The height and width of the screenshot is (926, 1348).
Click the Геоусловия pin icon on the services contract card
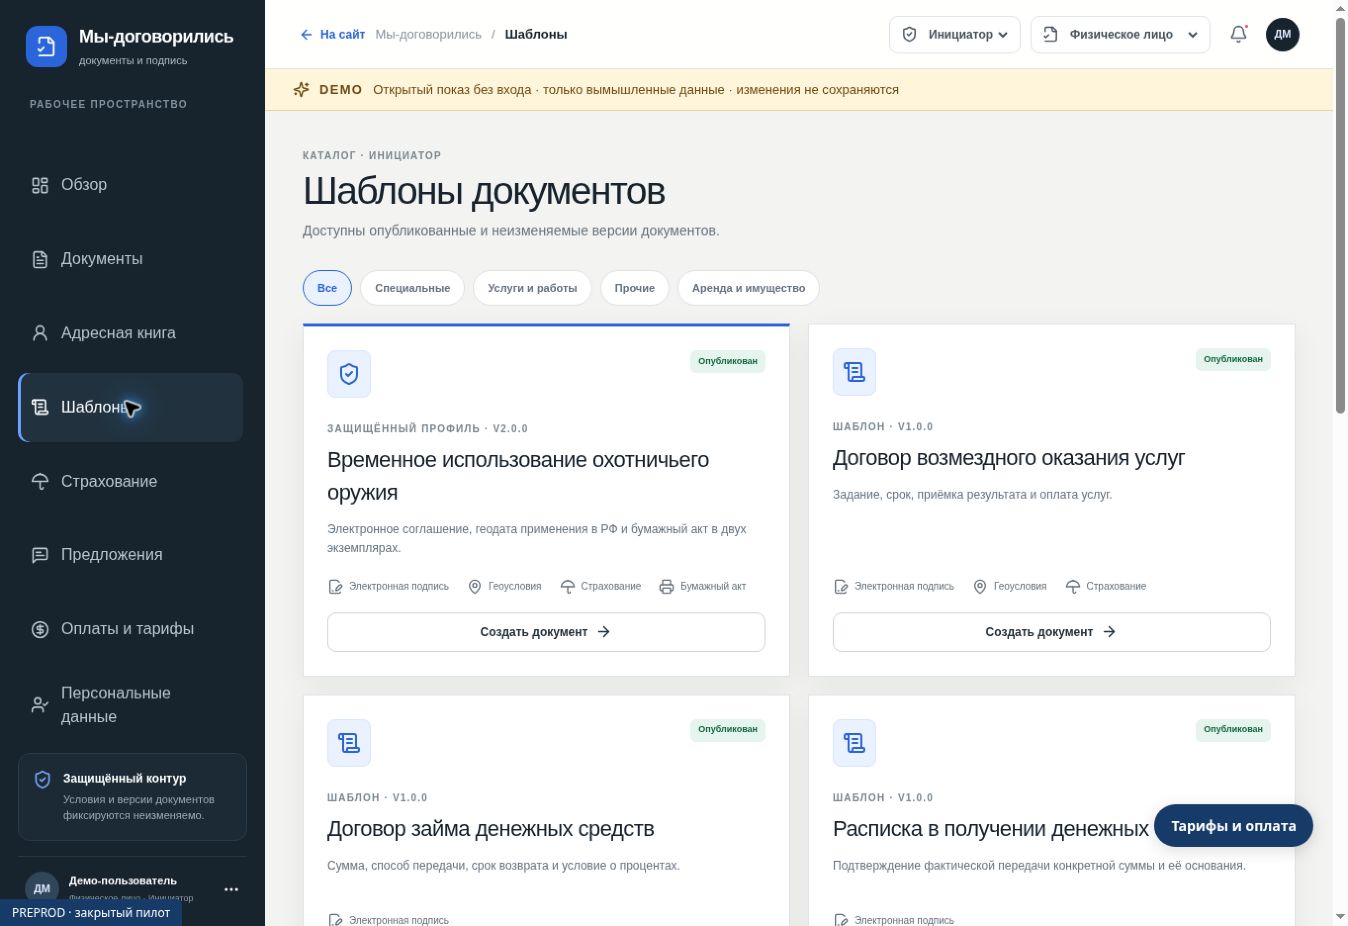tap(980, 587)
